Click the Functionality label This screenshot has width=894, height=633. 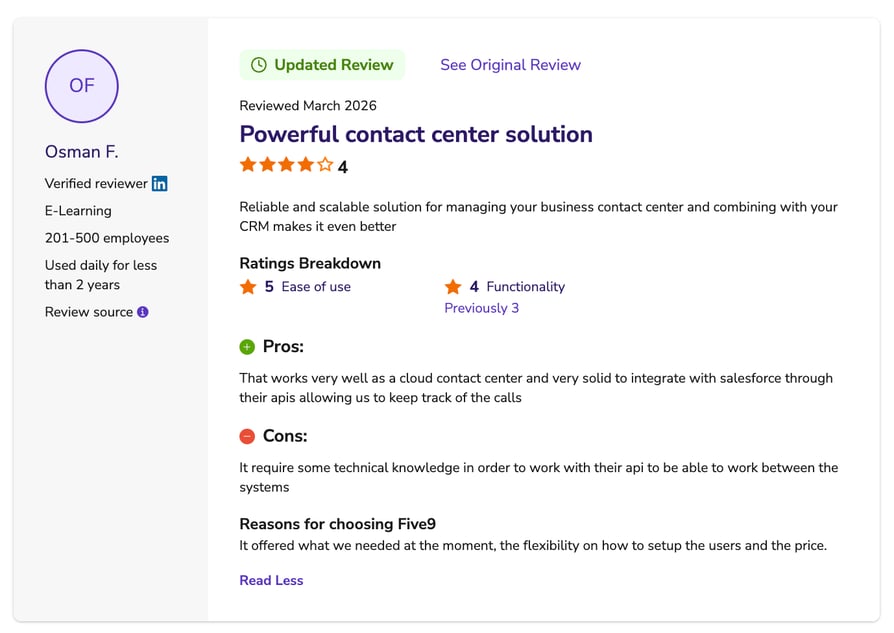[x=526, y=287]
